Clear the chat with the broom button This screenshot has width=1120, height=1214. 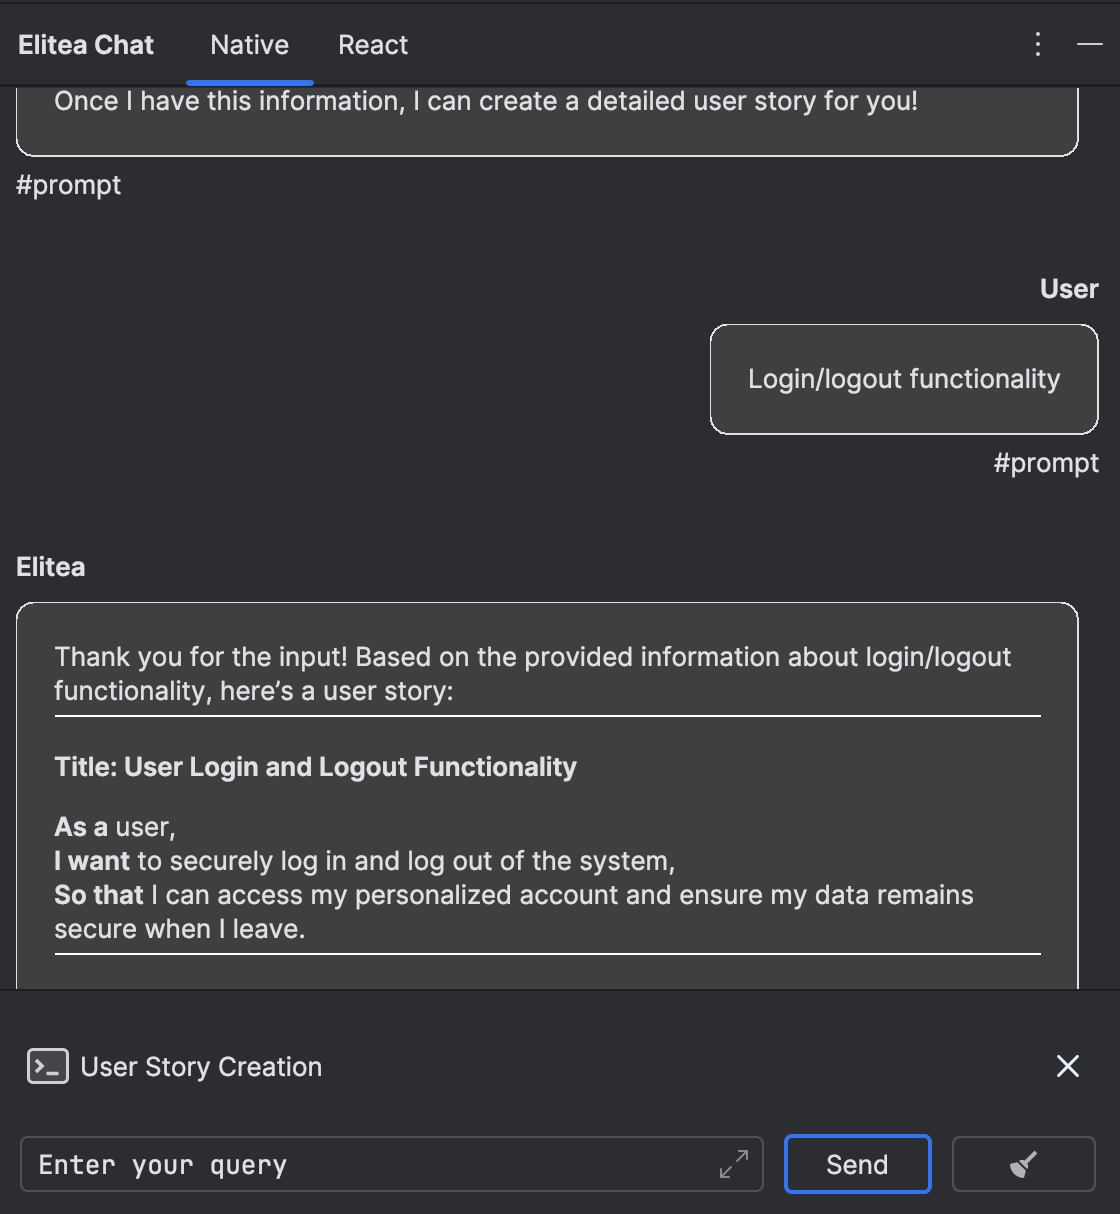click(x=1023, y=1164)
